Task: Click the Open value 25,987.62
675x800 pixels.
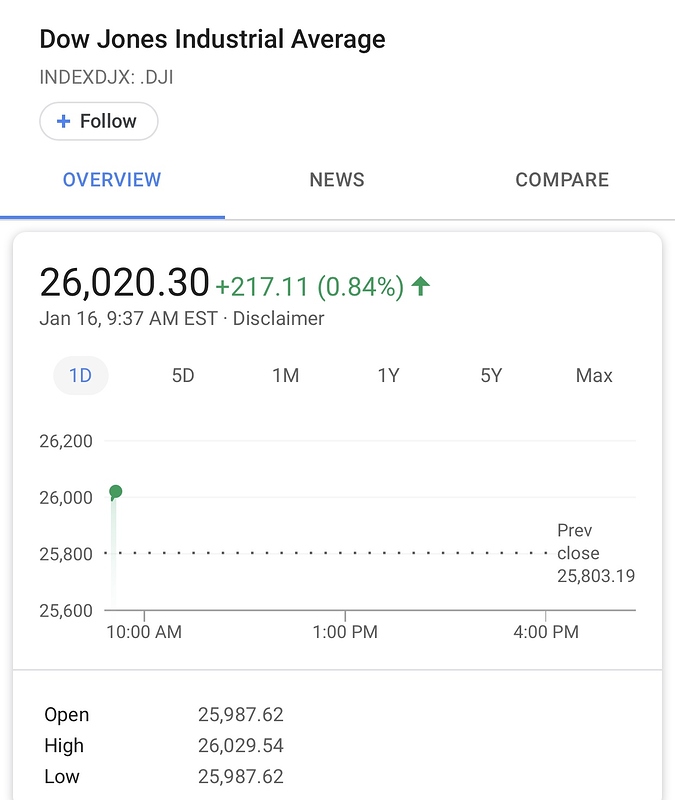Action: (x=241, y=715)
